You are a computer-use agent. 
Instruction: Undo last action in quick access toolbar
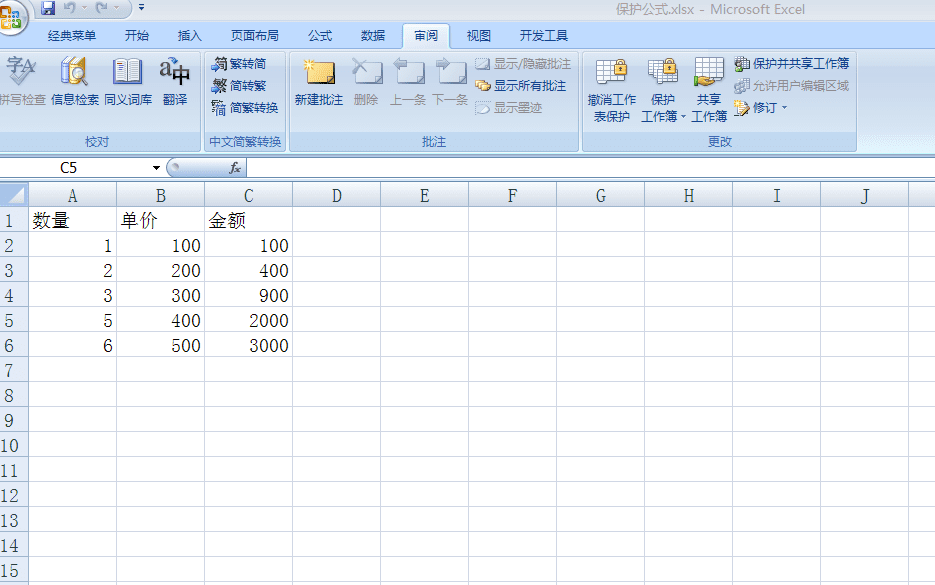[x=70, y=8]
